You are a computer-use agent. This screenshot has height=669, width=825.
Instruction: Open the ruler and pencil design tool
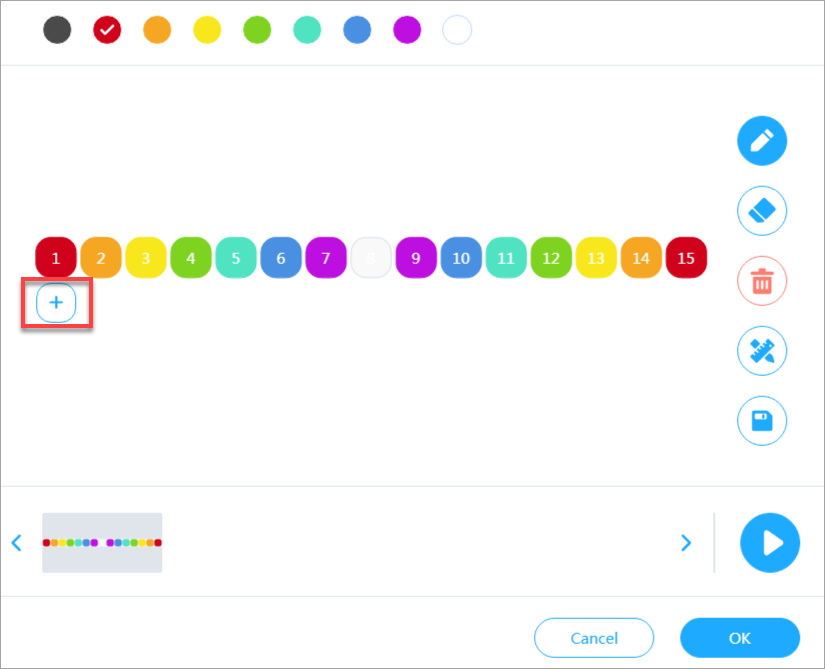pyautogui.click(x=762, y=351)
